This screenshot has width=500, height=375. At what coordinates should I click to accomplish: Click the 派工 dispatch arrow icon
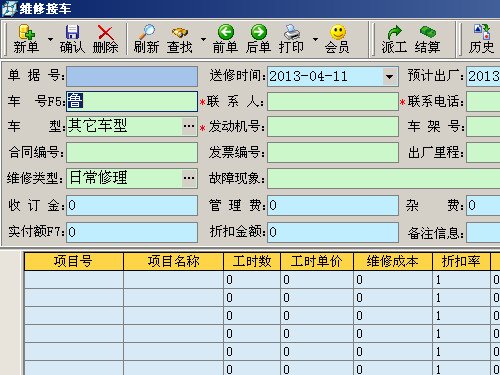point(394,39)
